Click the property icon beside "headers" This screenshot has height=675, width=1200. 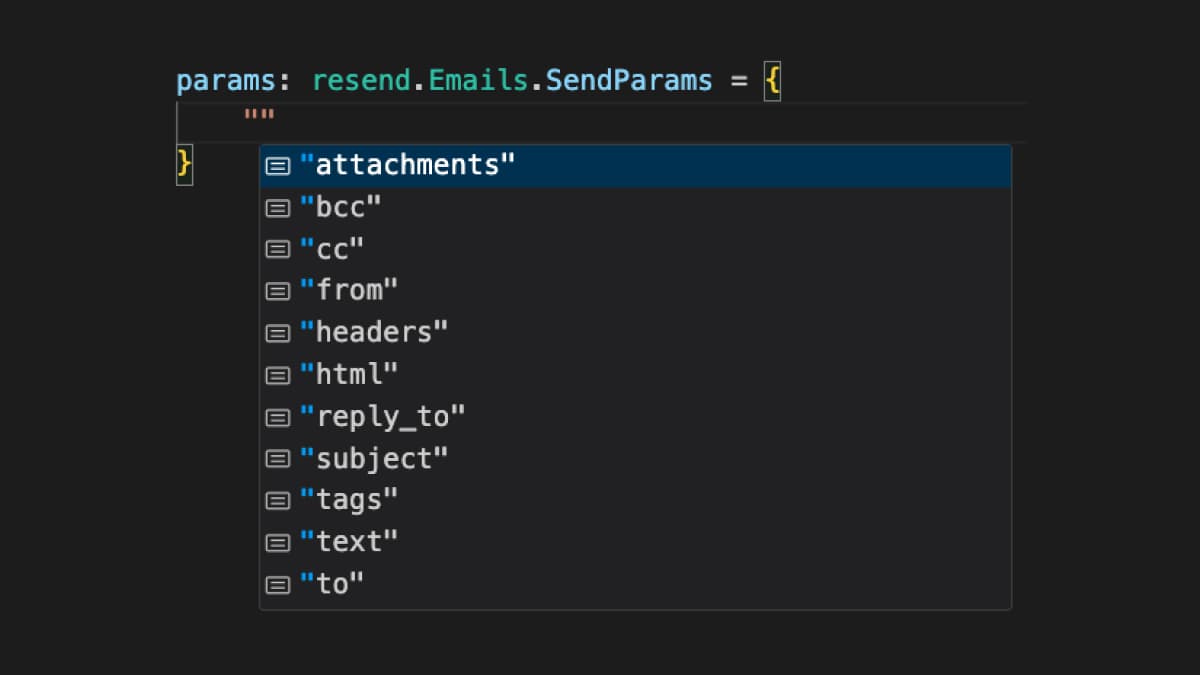[277, 332]
